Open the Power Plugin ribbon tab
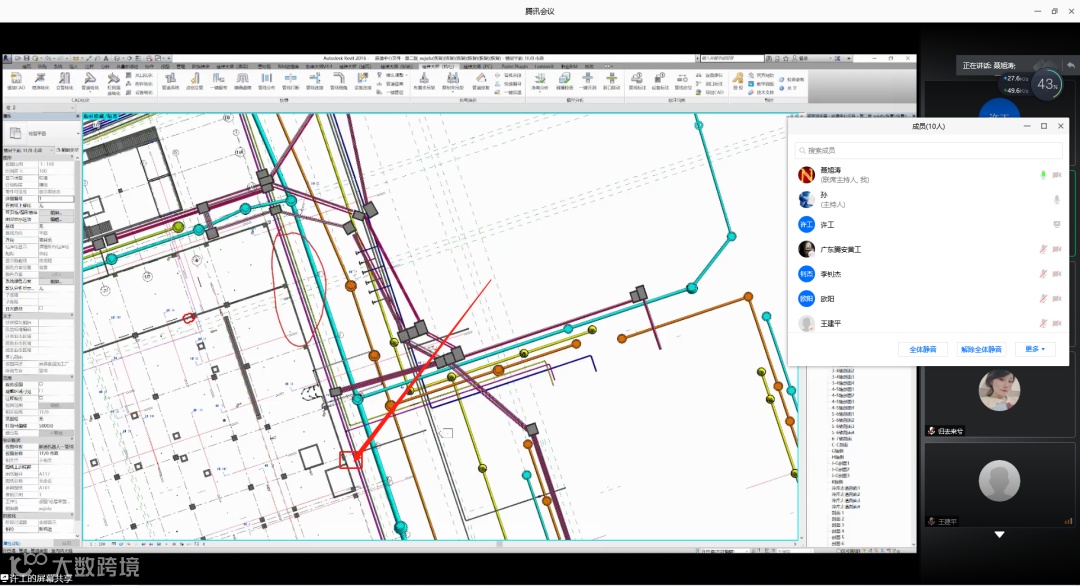Screen dimensions: 1080x586 [515, 67]
